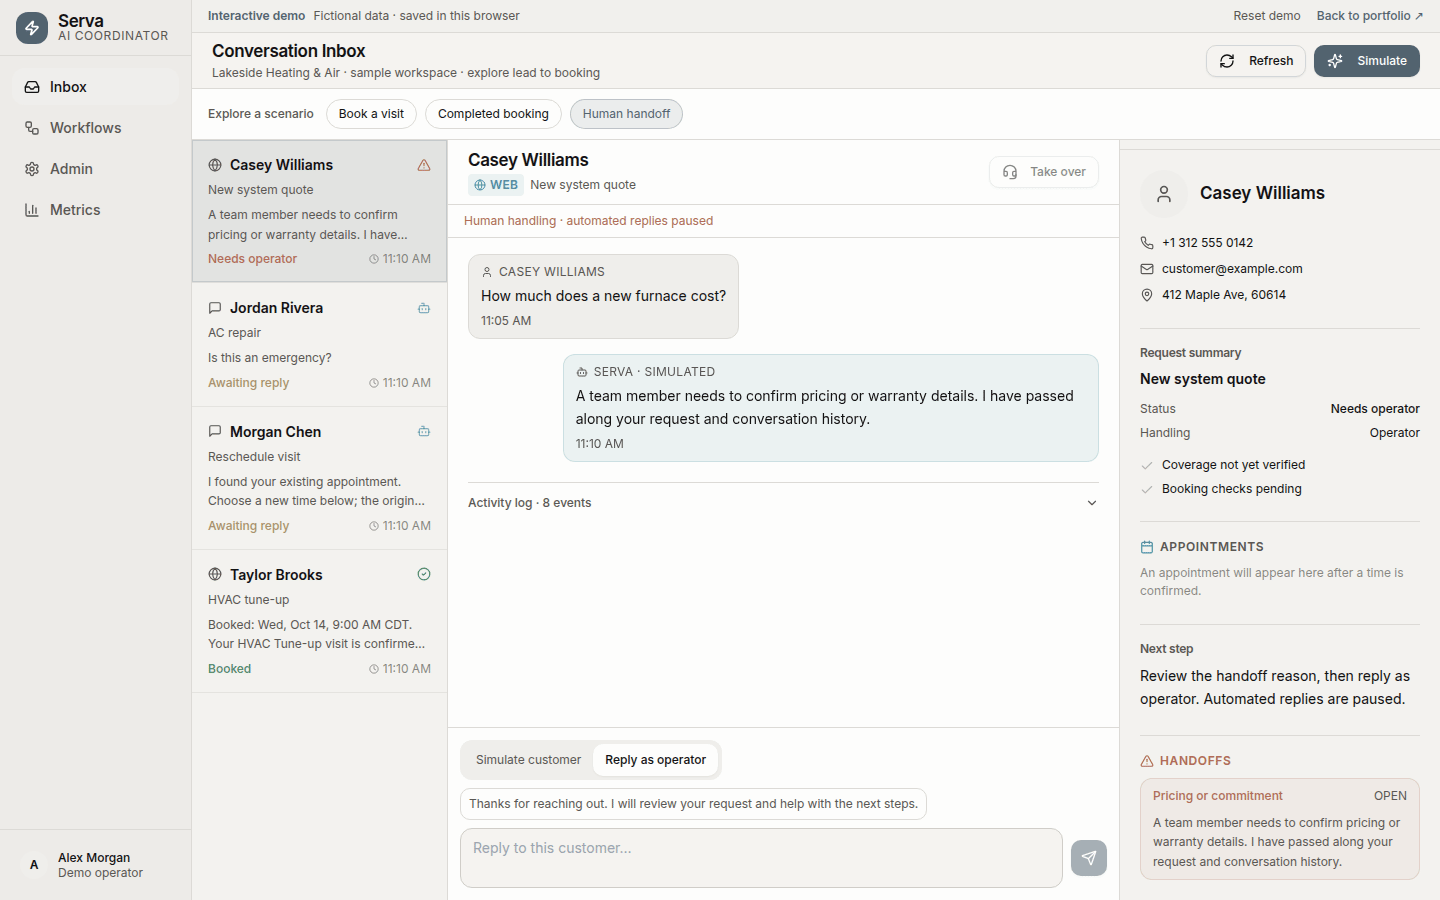The image size is (1440, 900).
Task: Use the suggested reply 'Thanks for reaching out'
Action: (x=693, y=804)
